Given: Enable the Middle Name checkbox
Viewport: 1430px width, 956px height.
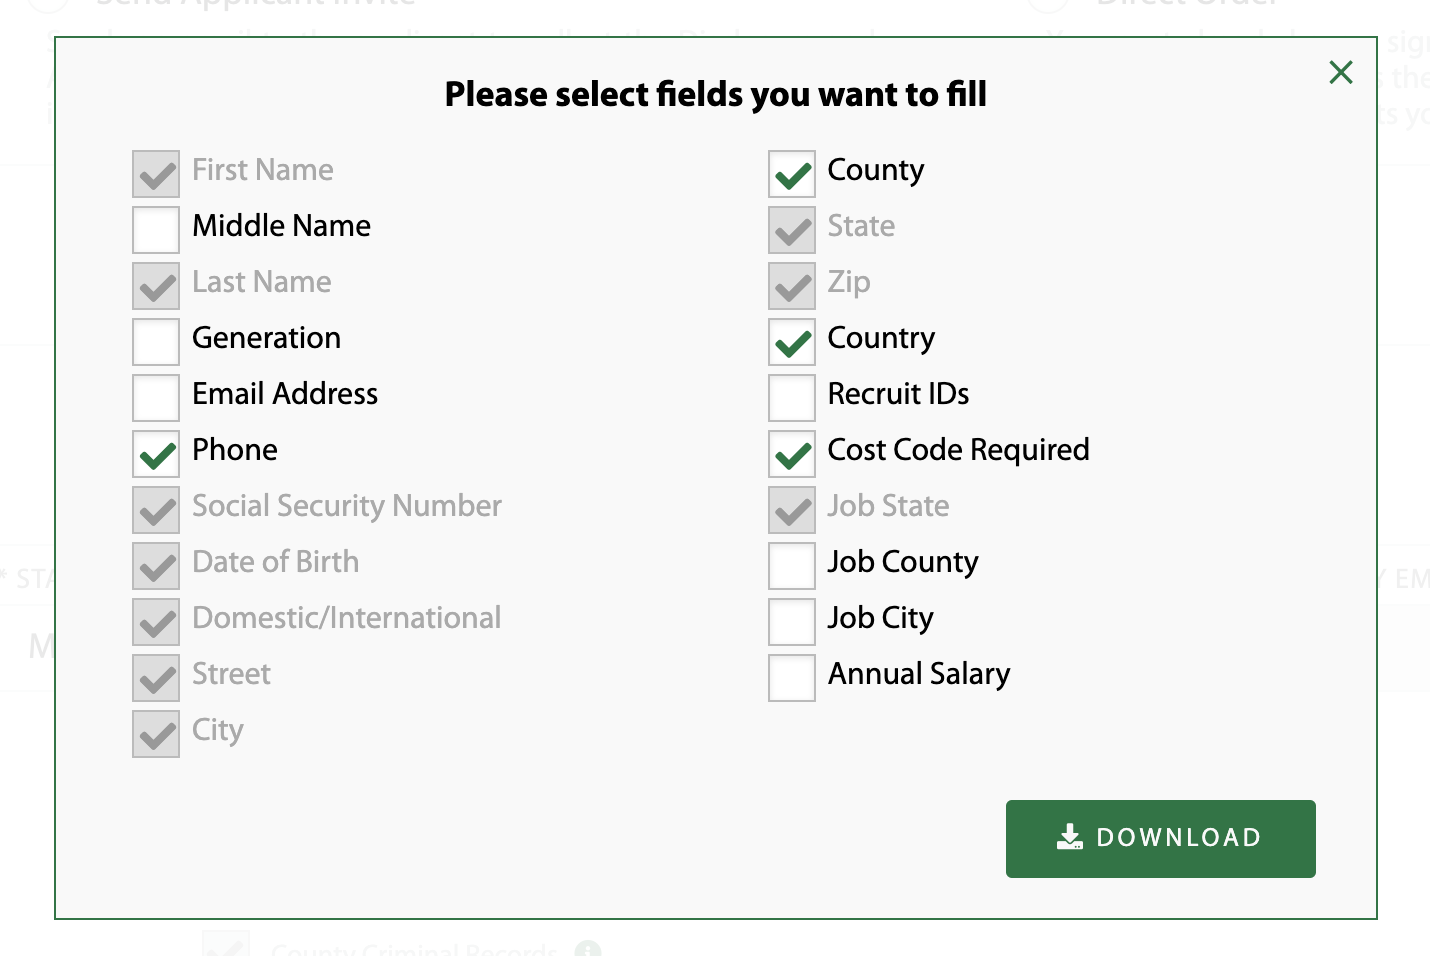Looking at the screenshot, I should coord(156,229).
